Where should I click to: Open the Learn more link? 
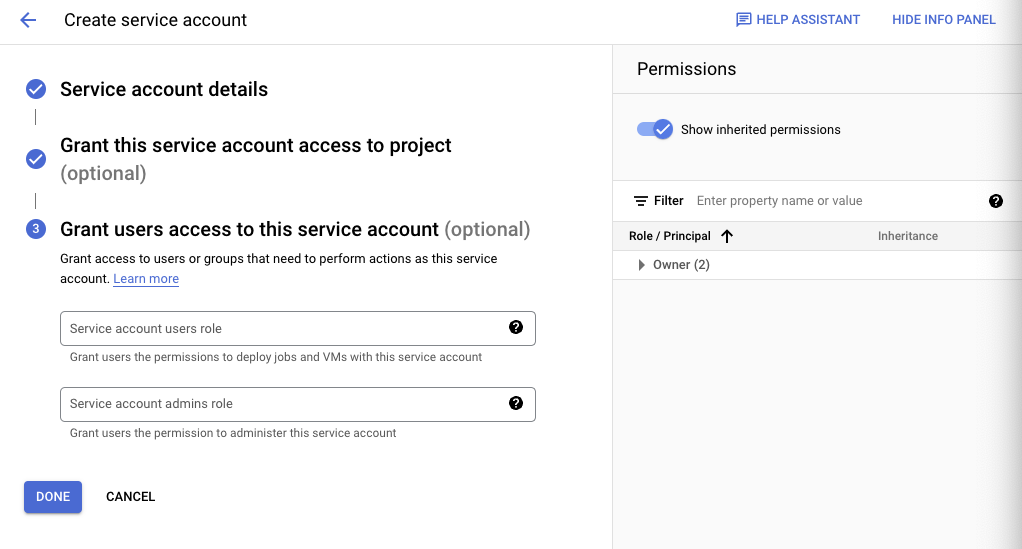pyautogui.click(x=146, y=279)
